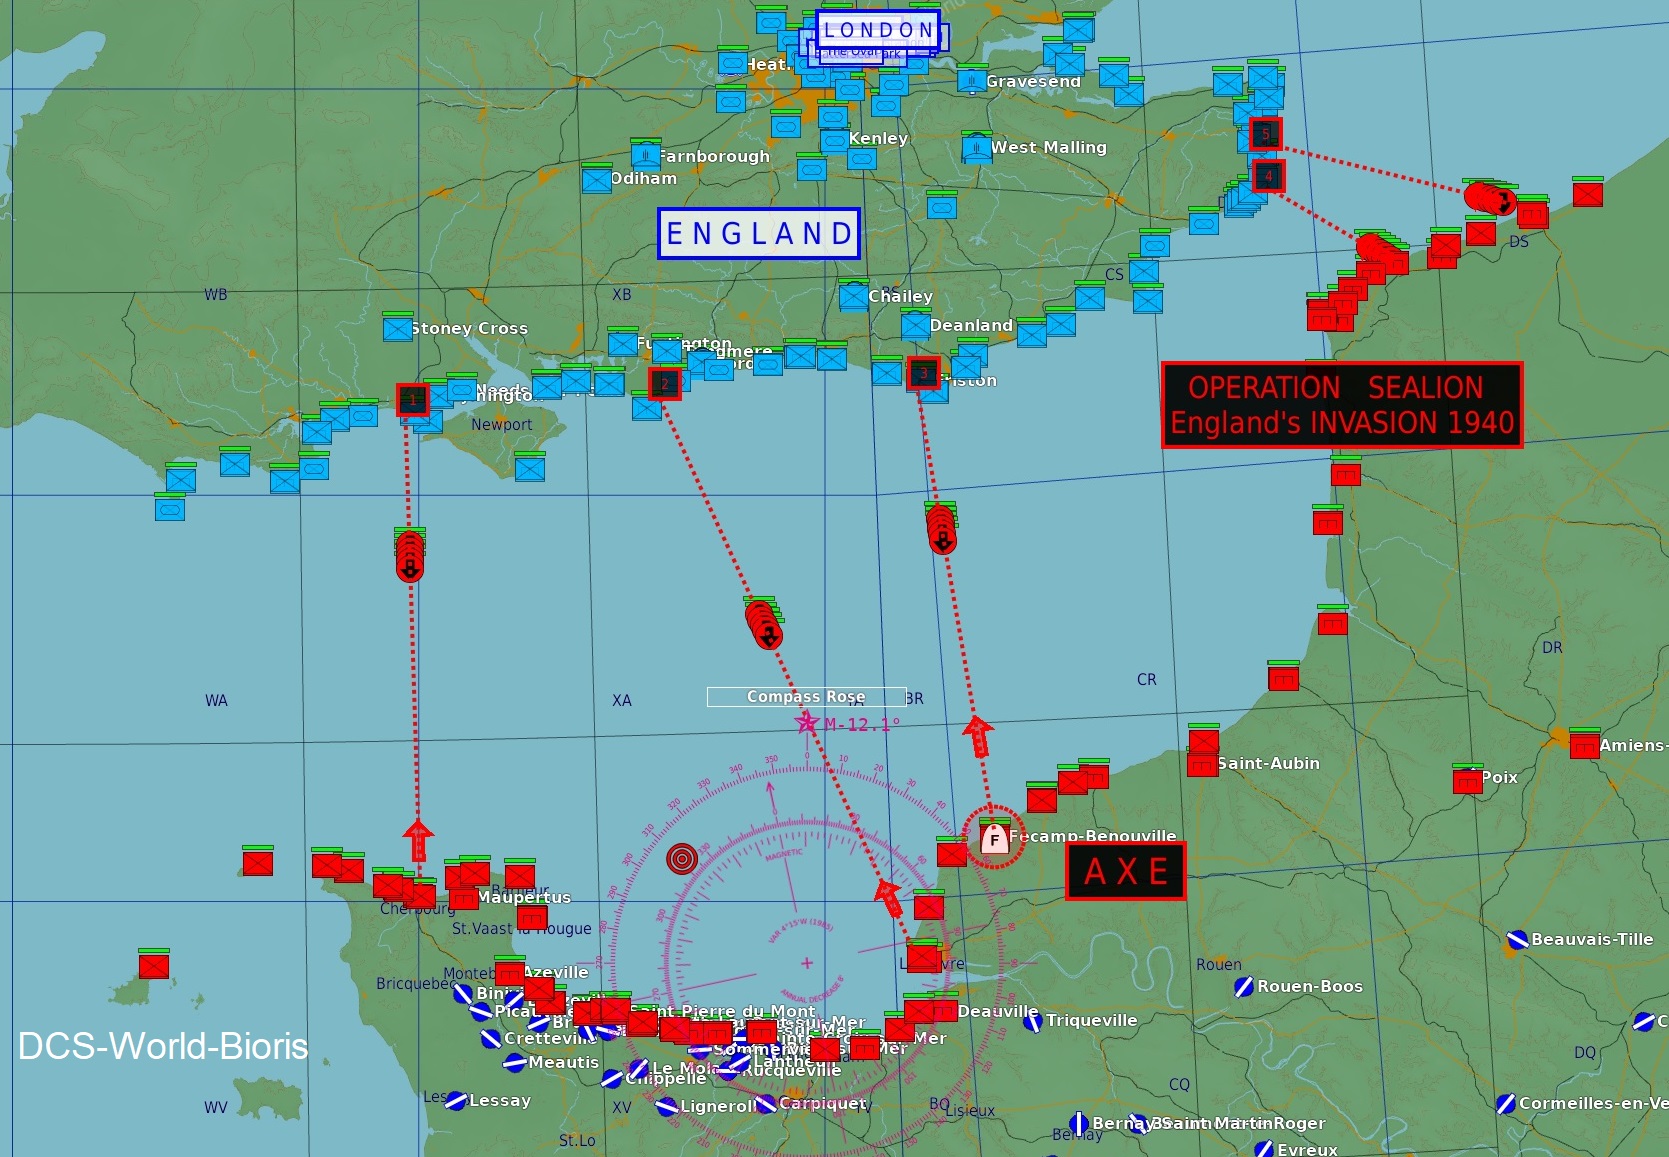Viewport: 1669px width, 1157px height.
Task: Select the West Malling airfield icon
Action: 976,148
